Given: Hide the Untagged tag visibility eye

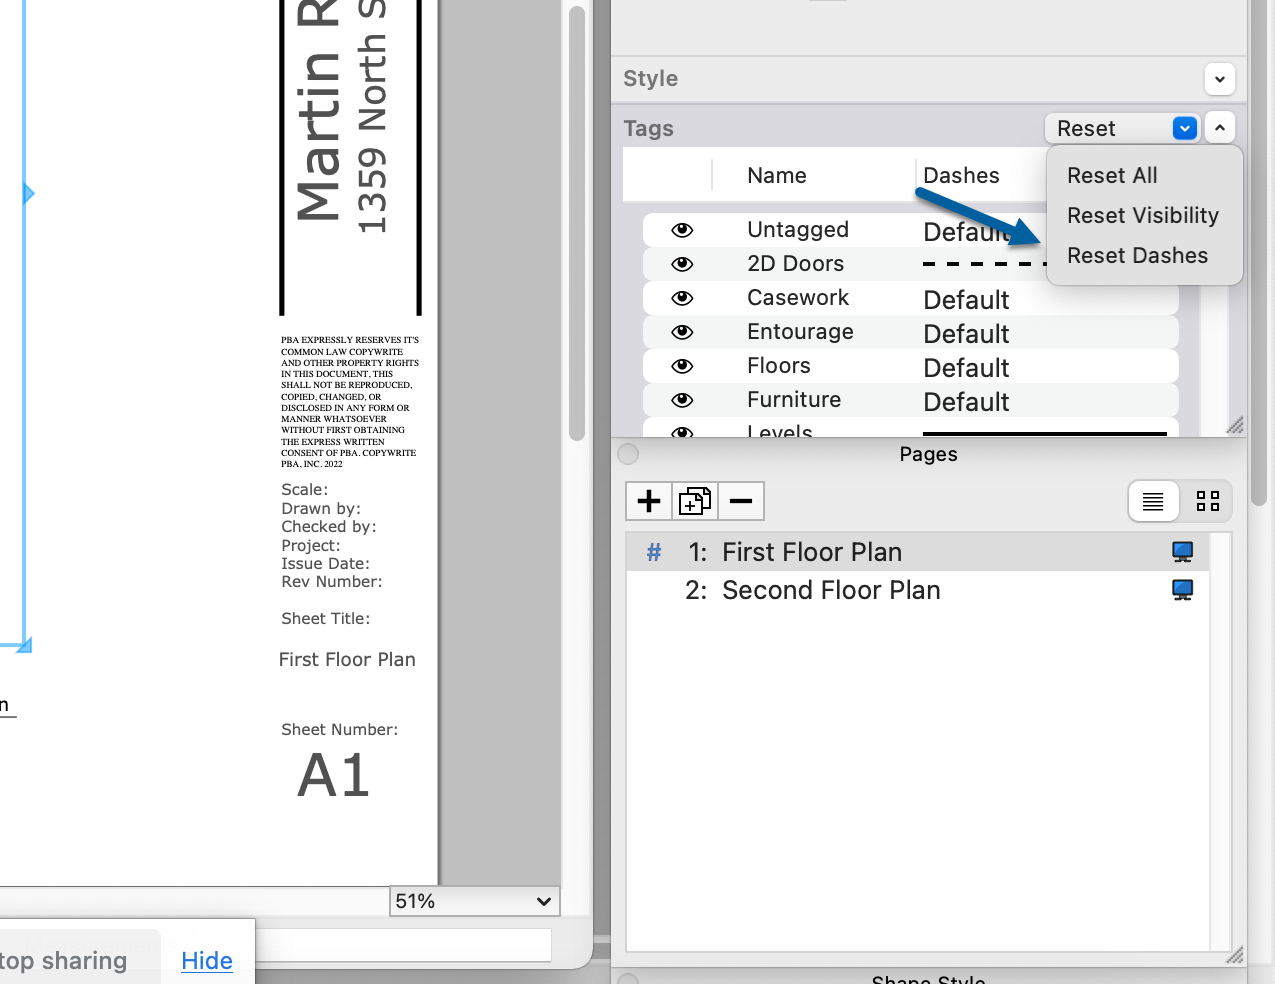Looking at the screenshot, I should (682, 230).
